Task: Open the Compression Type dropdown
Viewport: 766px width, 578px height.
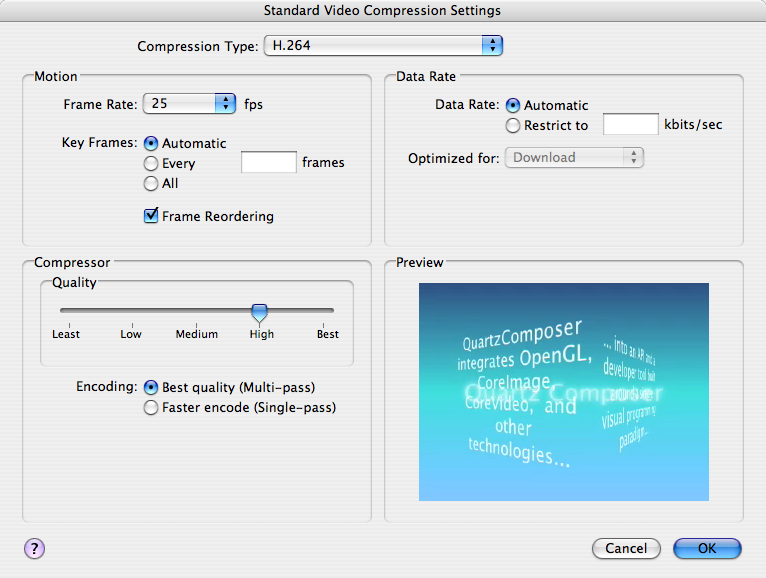Action: click(382, 46)
